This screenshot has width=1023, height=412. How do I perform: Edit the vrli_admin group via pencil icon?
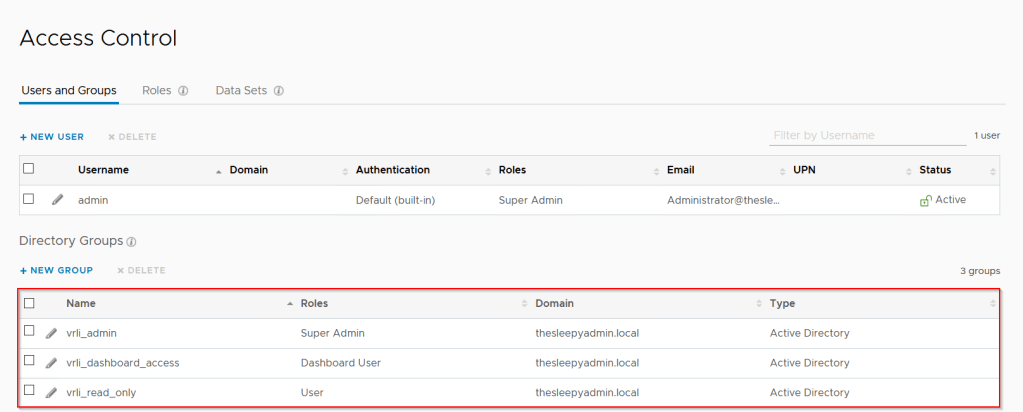point(51,333)
